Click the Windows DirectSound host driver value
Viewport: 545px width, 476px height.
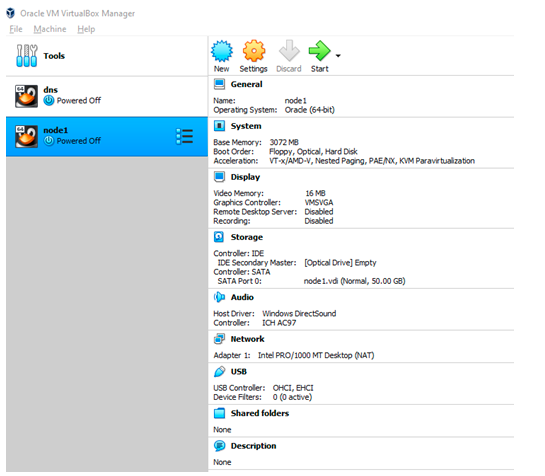click(299, 314)
